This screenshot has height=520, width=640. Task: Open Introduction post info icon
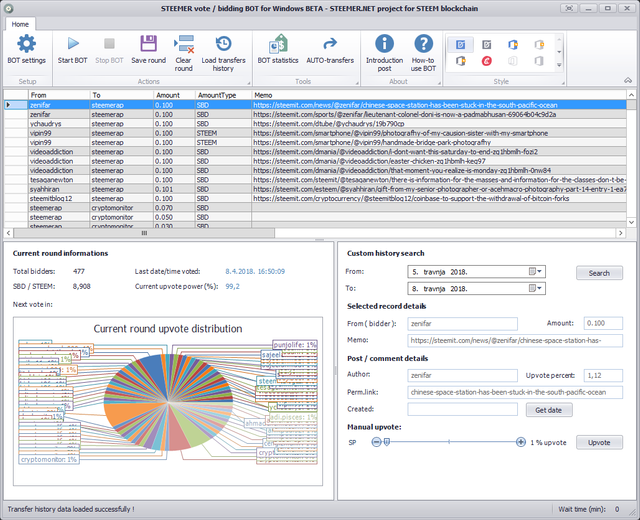click(384, 43)
